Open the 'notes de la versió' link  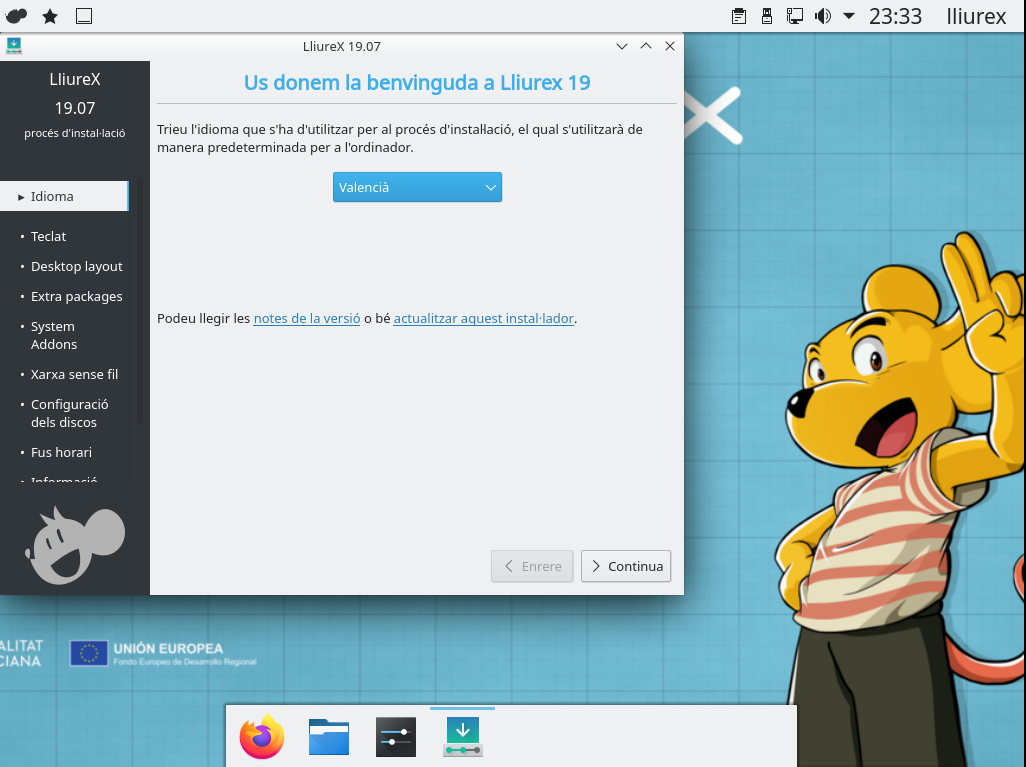click(x=307, y=319)
